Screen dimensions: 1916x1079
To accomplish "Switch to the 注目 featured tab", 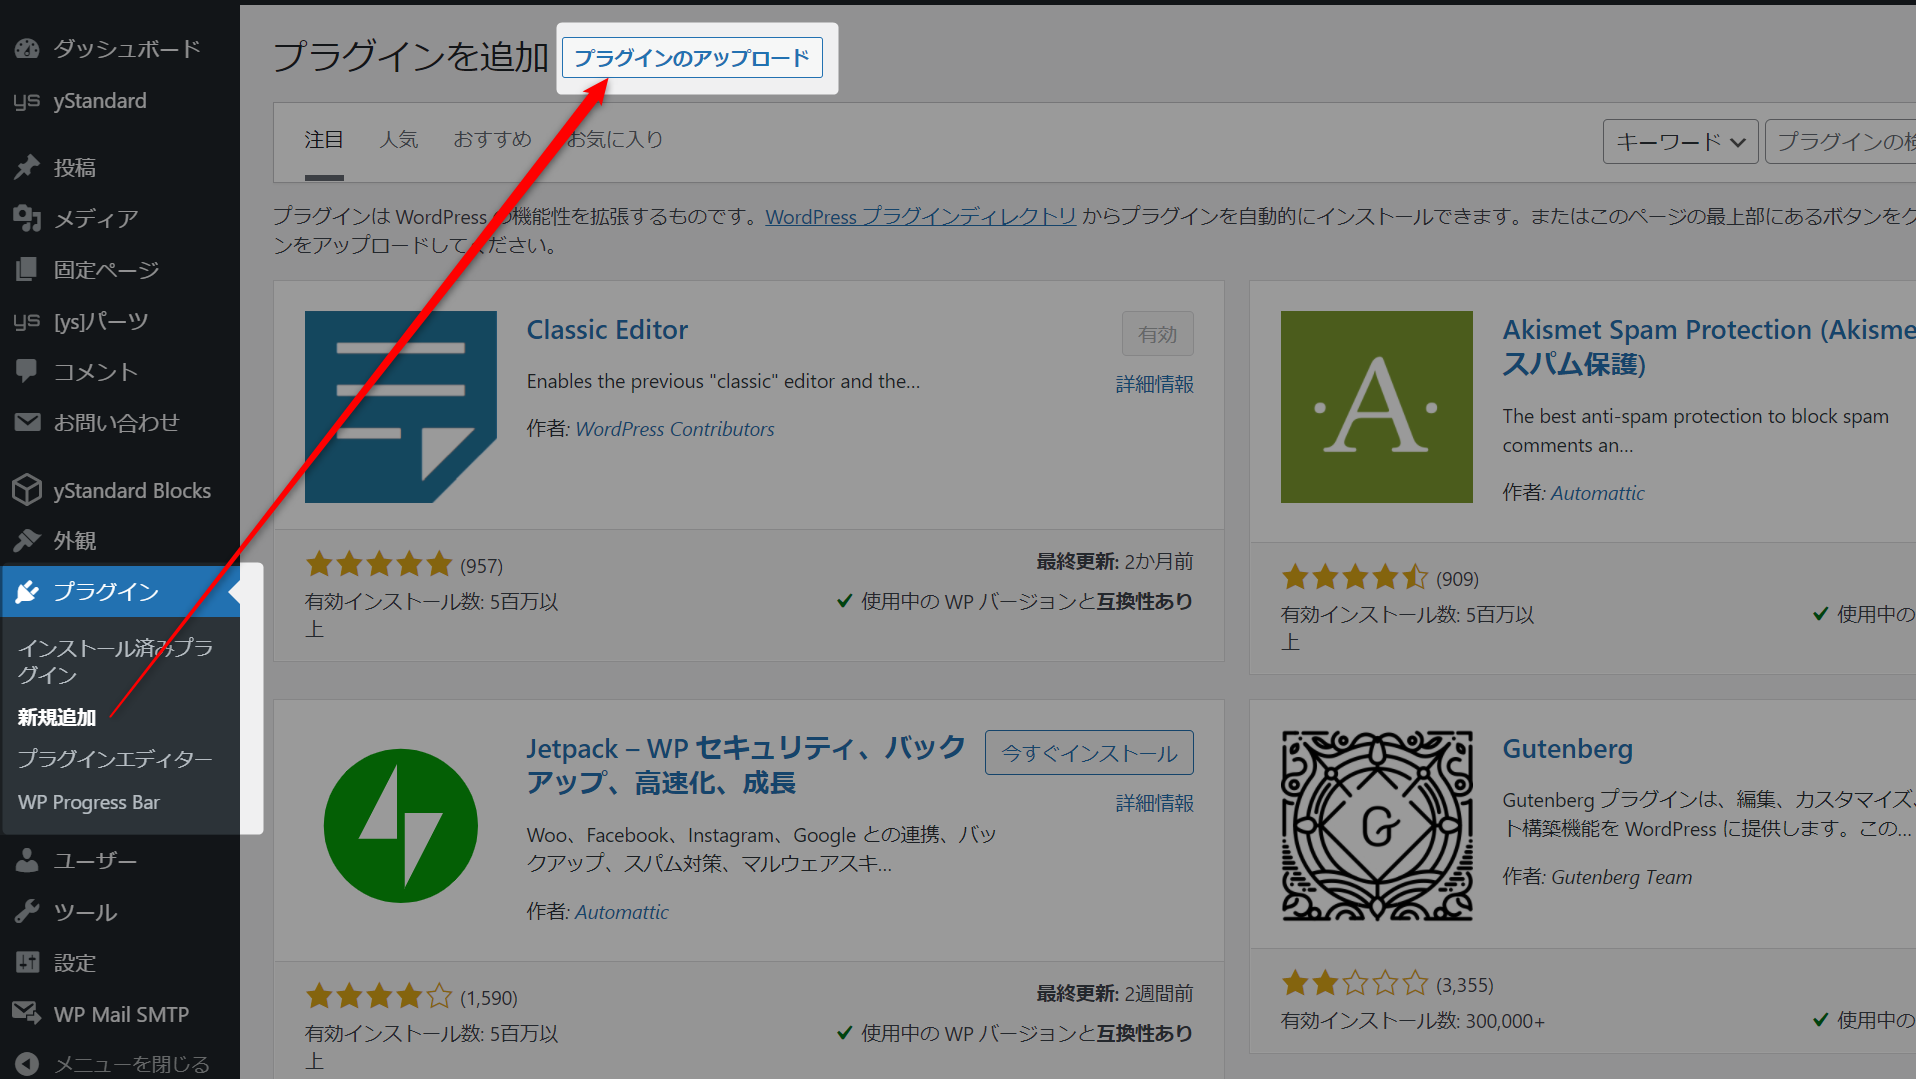I will tap(324, 139).
